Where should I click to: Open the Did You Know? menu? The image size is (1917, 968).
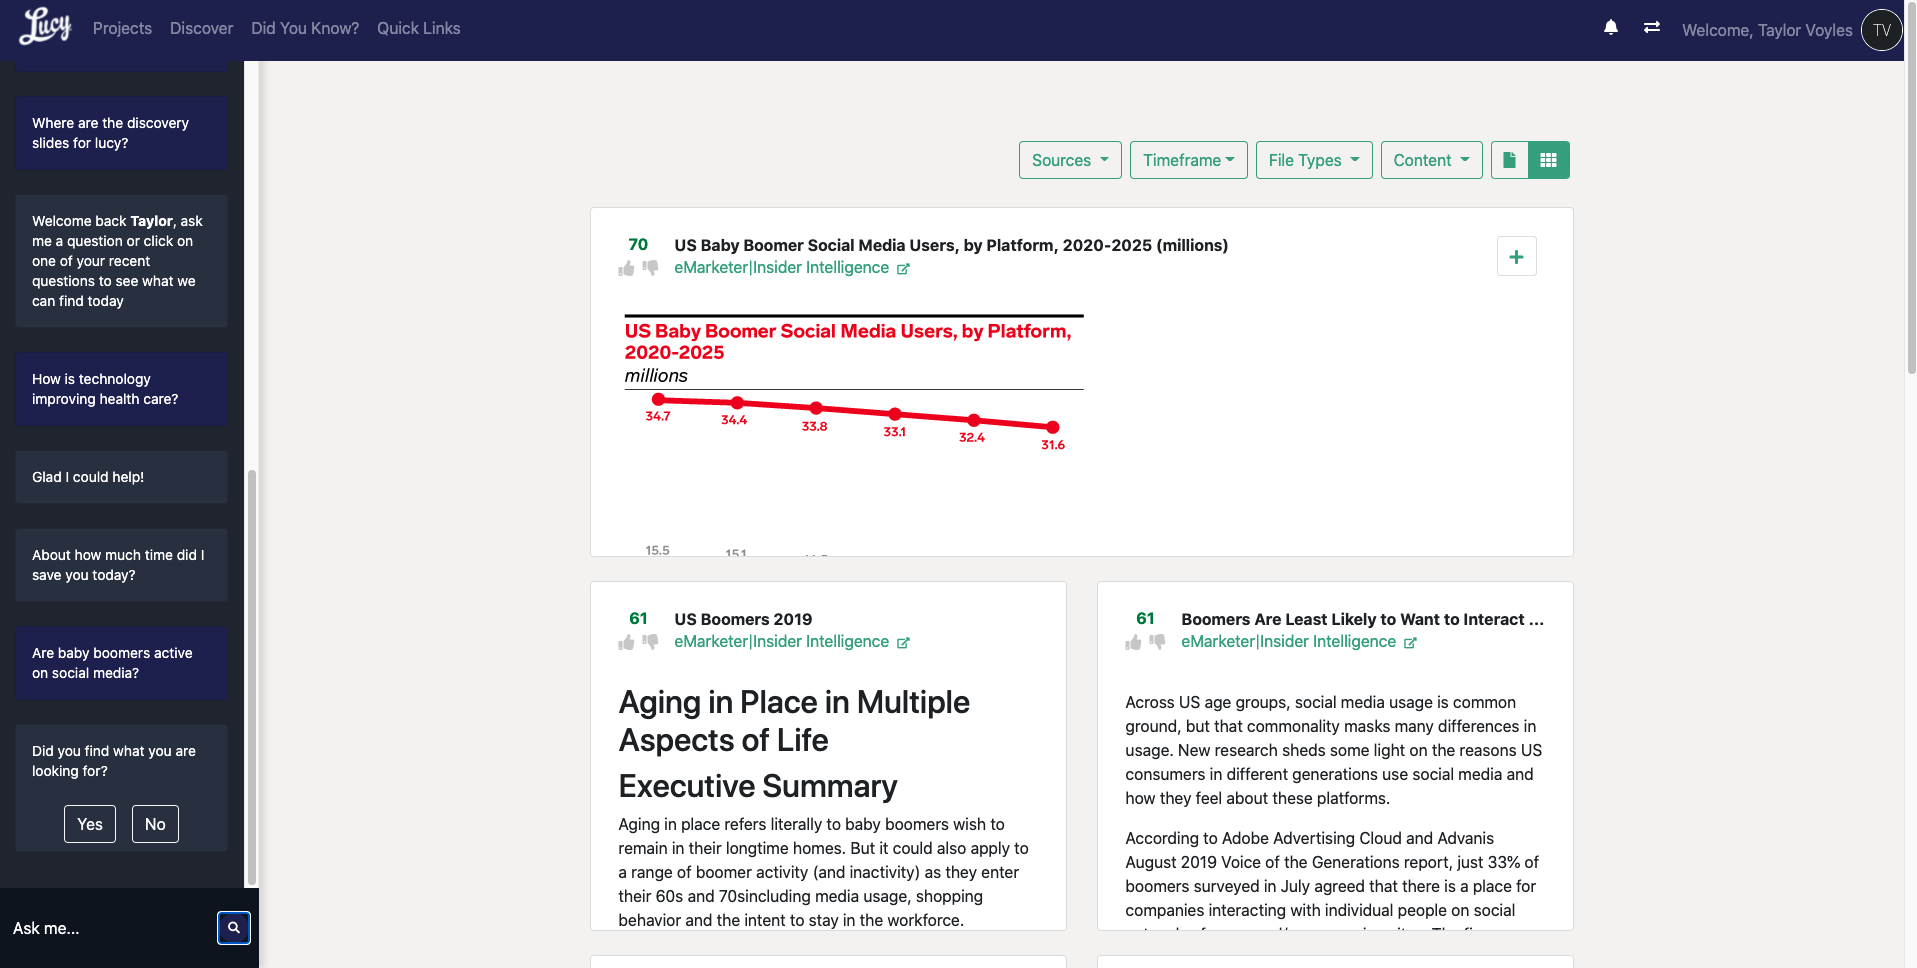coord(305,28)
